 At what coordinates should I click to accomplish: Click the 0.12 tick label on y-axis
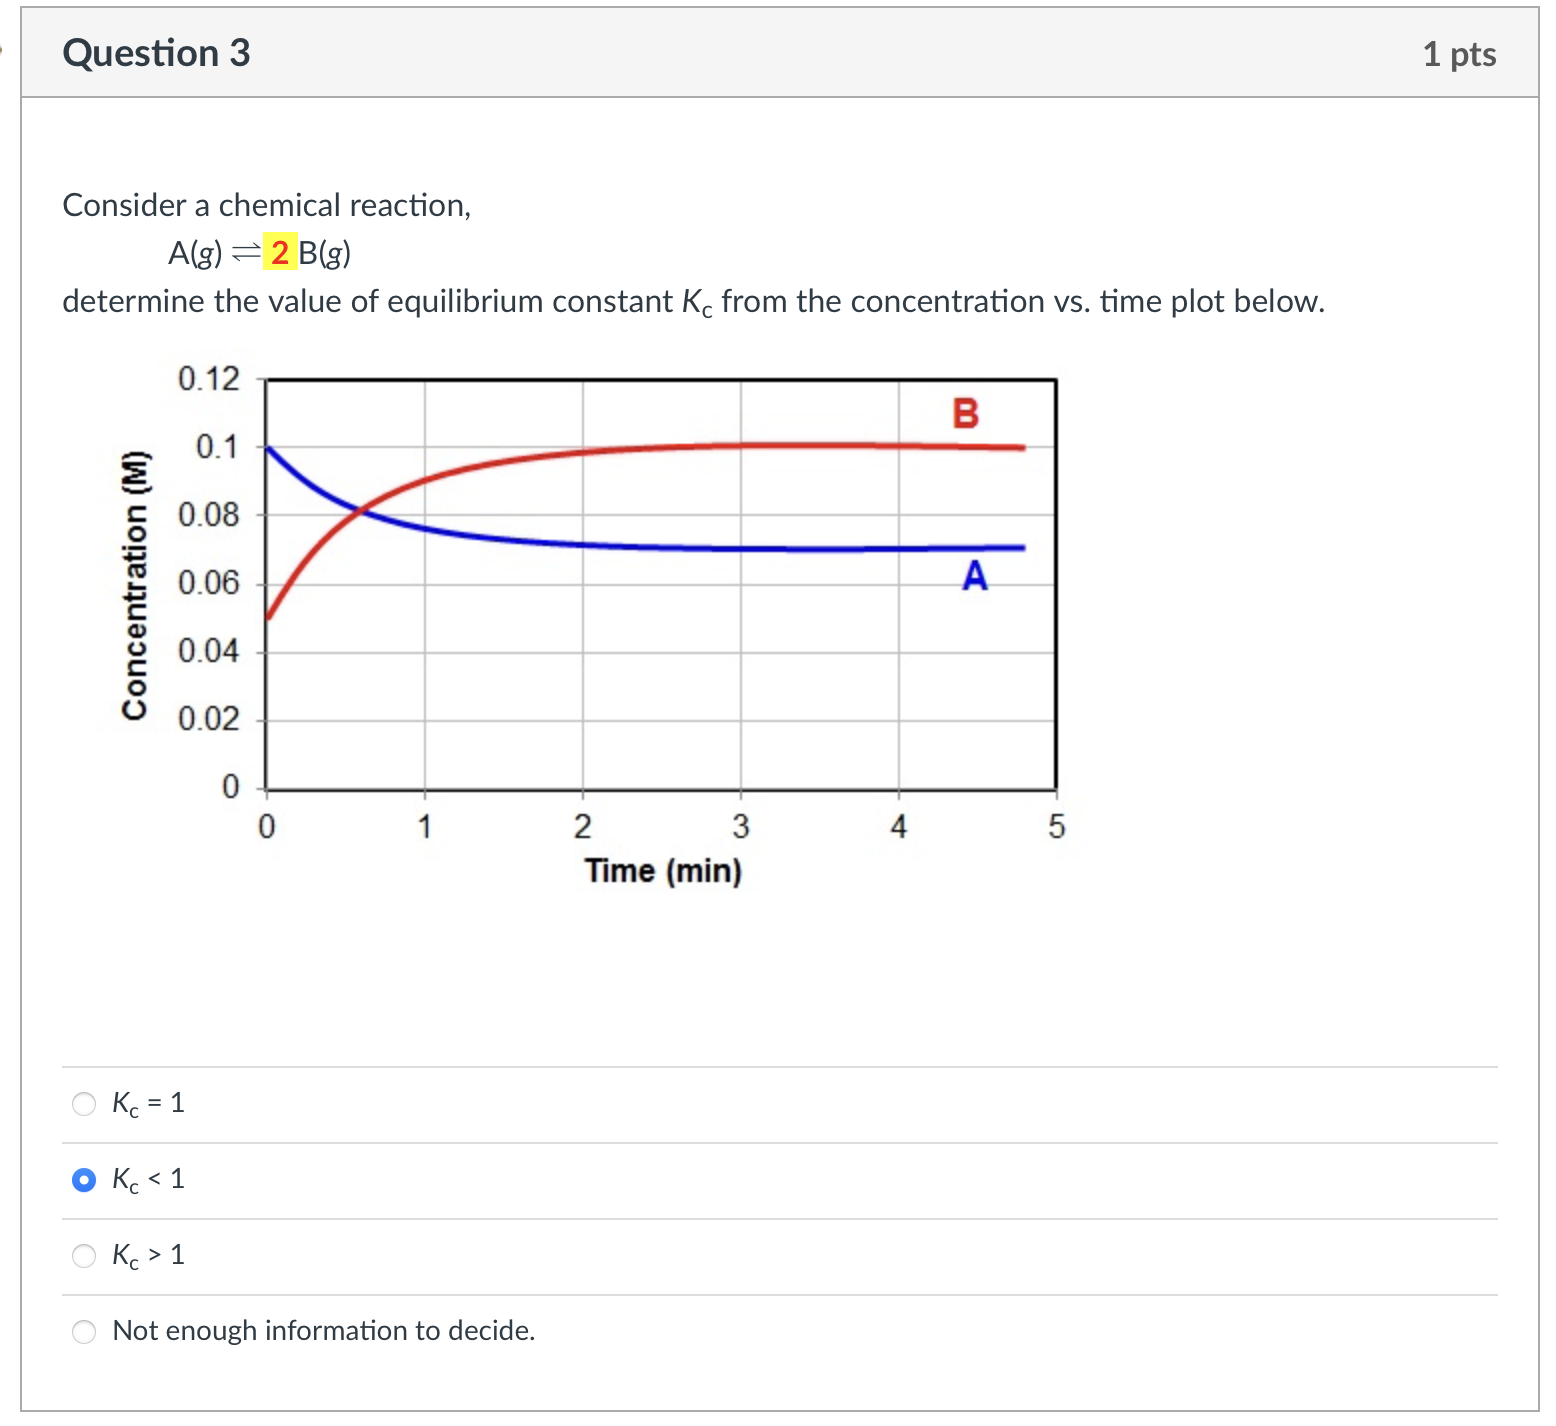pos(208,378)
